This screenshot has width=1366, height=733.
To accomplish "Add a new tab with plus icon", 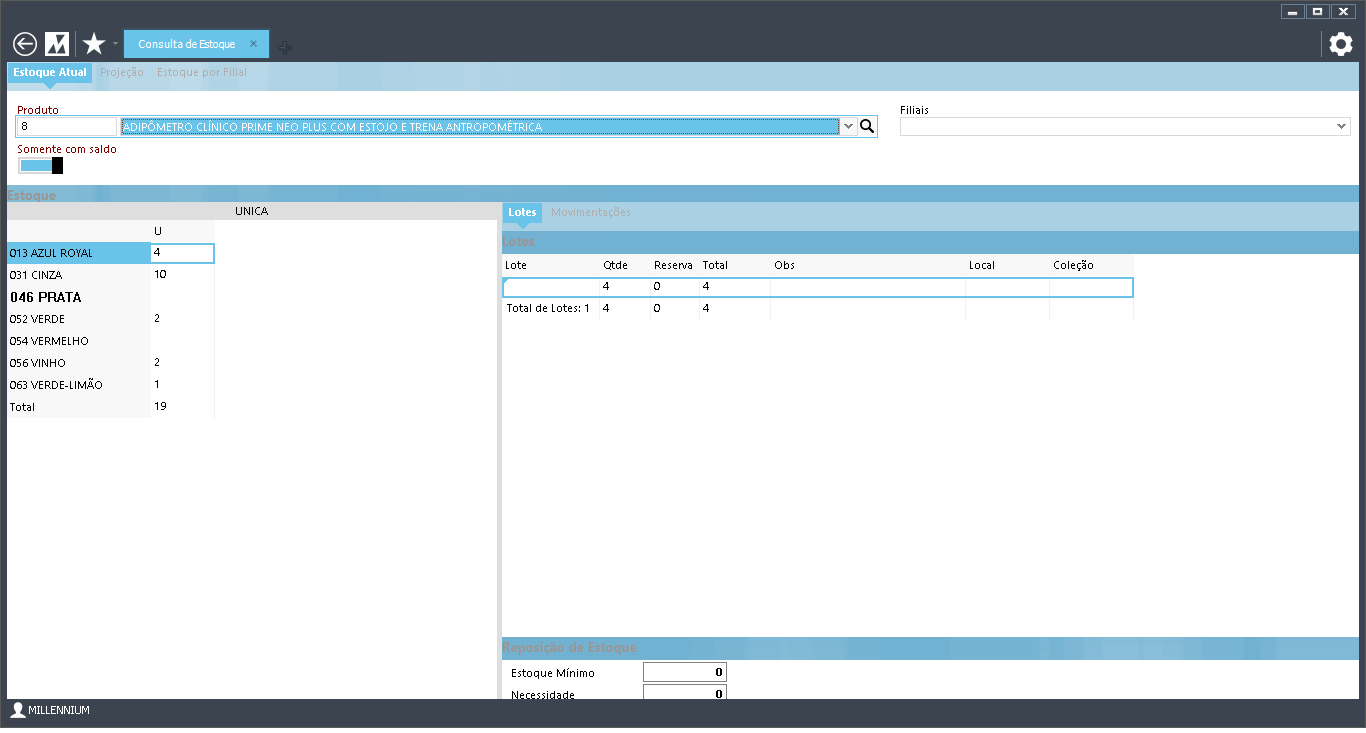I will (285, 47).
